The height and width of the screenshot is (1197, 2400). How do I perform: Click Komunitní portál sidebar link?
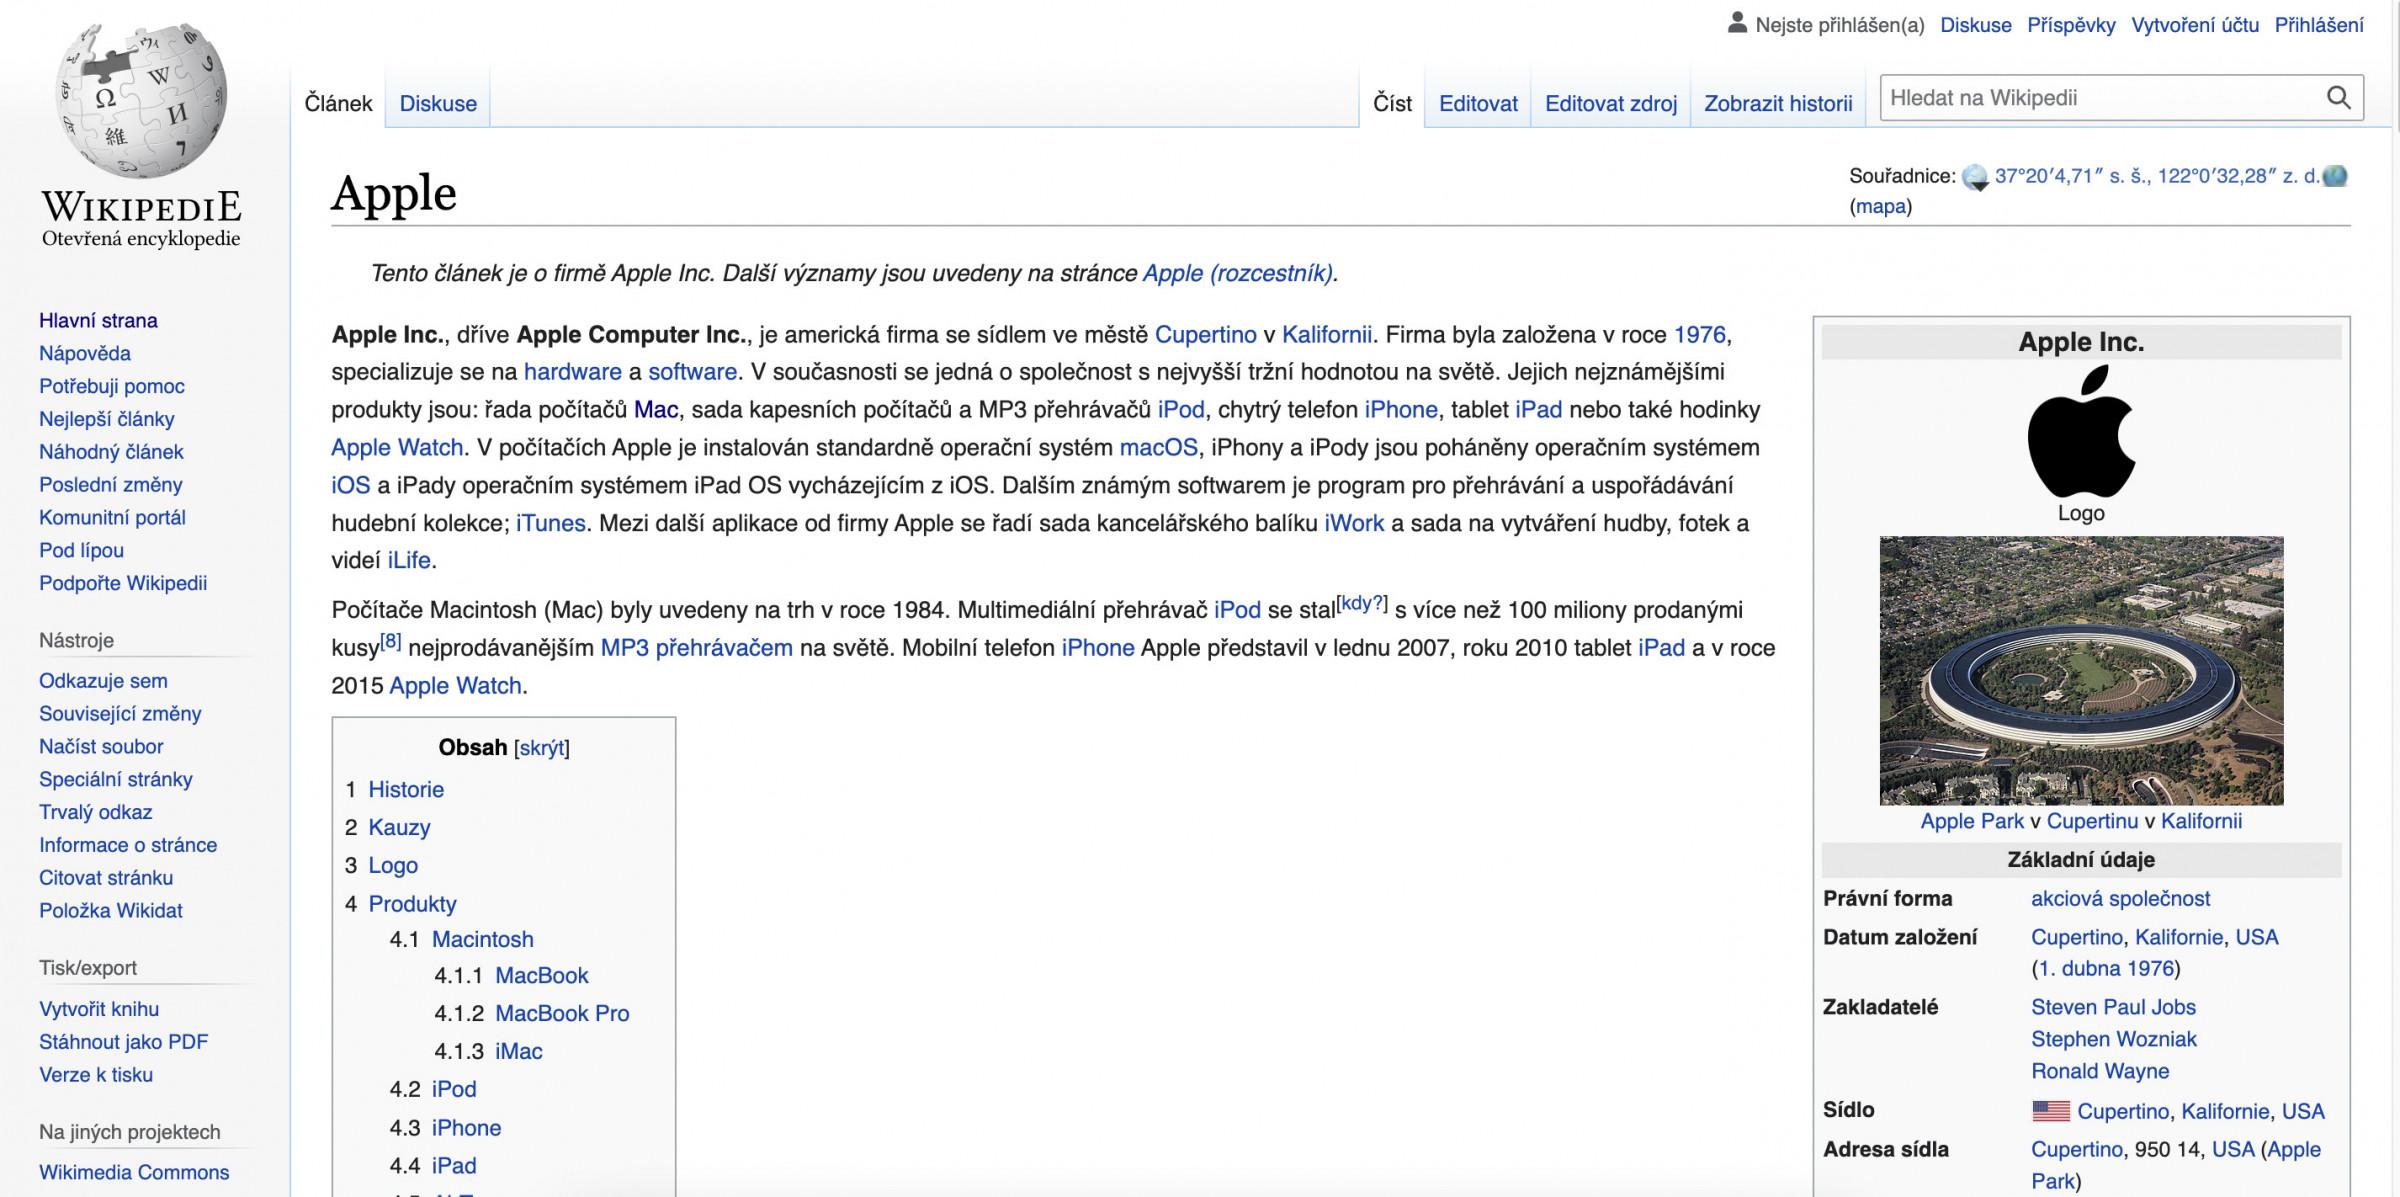click(112, 518)
